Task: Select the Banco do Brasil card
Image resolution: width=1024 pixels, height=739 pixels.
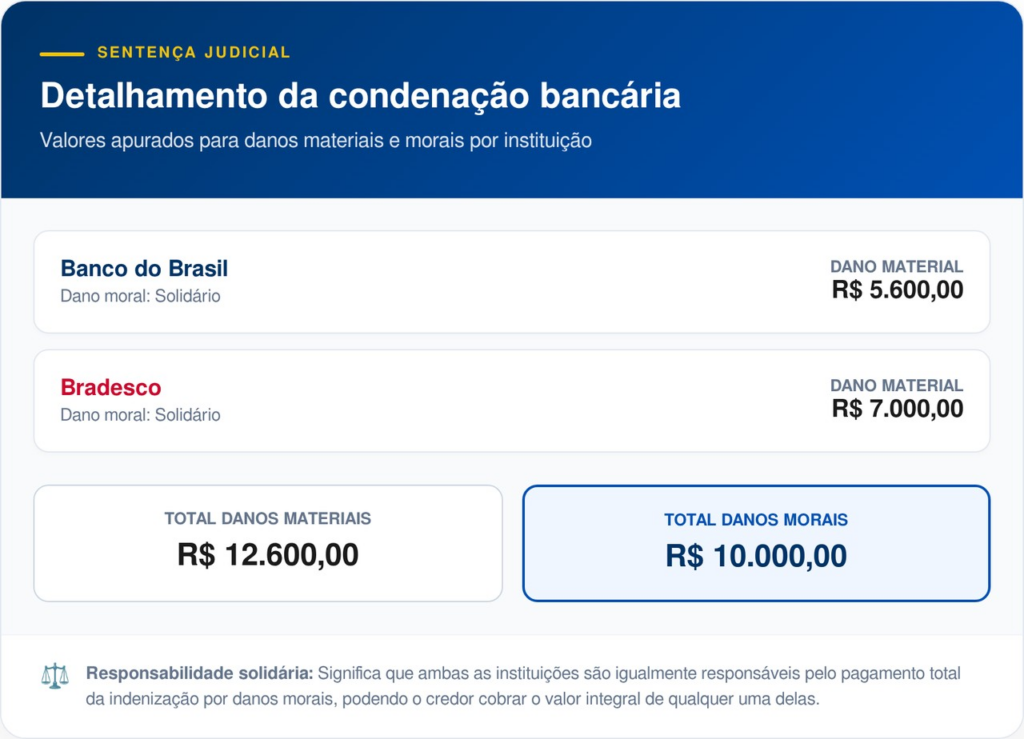Action: [x=511, y=282]
